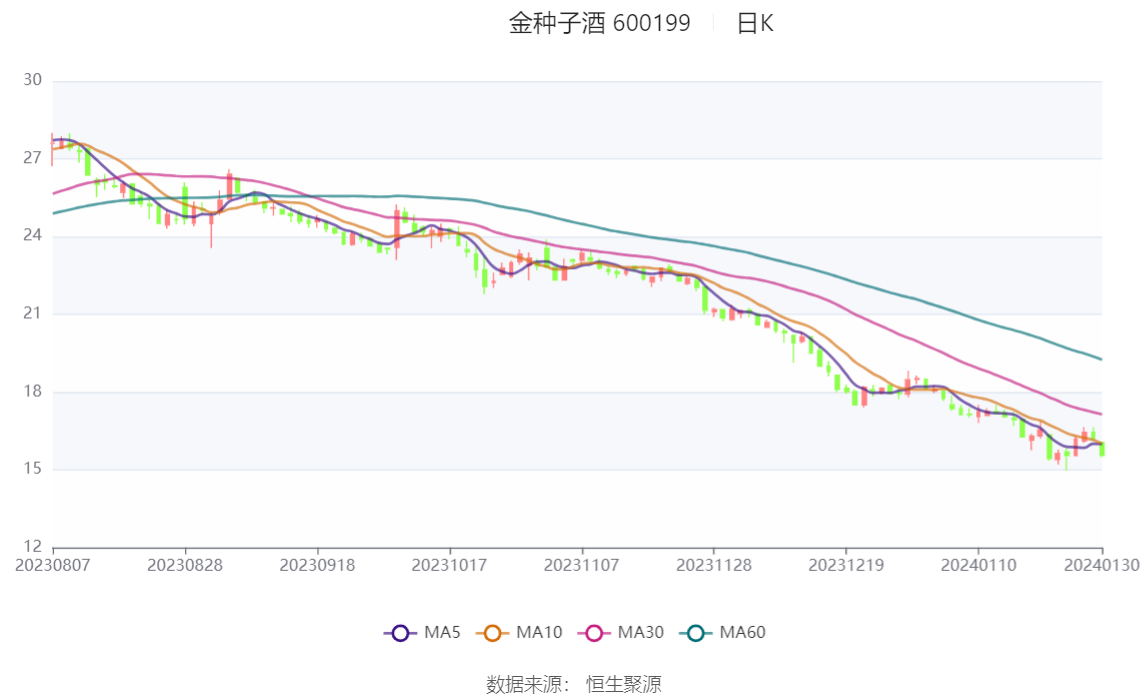Viewport: 1148px width, 699px height.
Task: Click the y-axis minimum label 12
Action: [x=32, y=546]
